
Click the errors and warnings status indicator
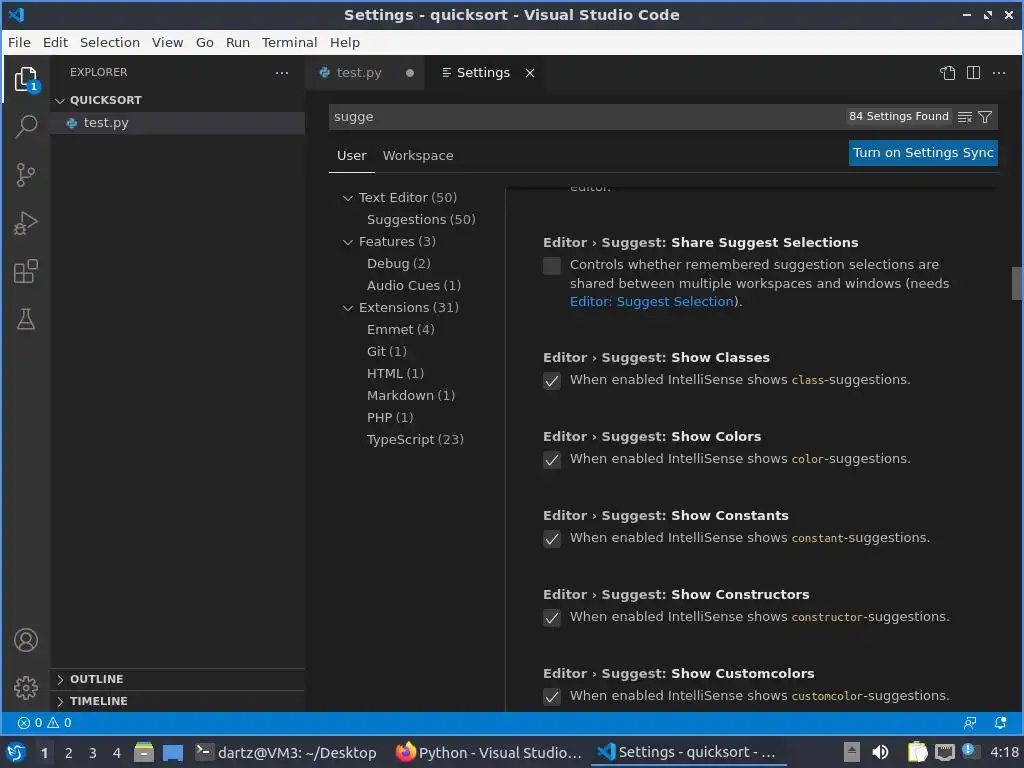pos(44,722)
